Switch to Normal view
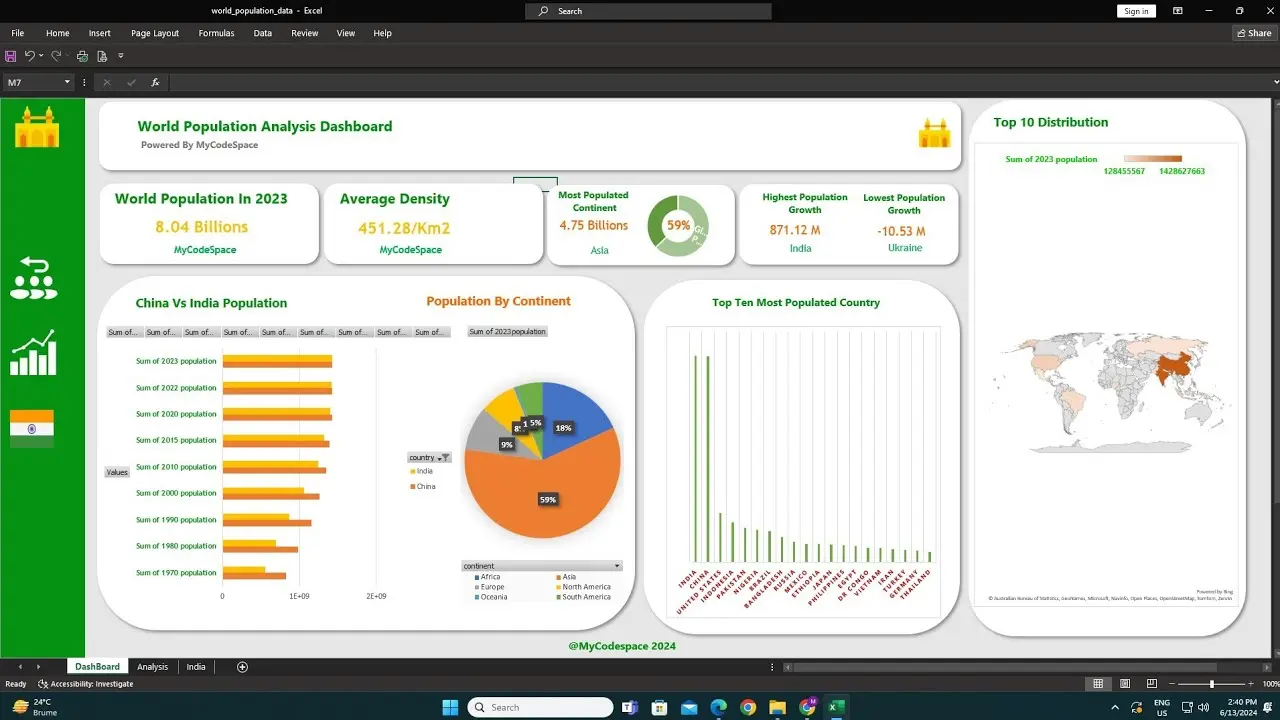The image size is (1280, 720). tap(1098, 684)
